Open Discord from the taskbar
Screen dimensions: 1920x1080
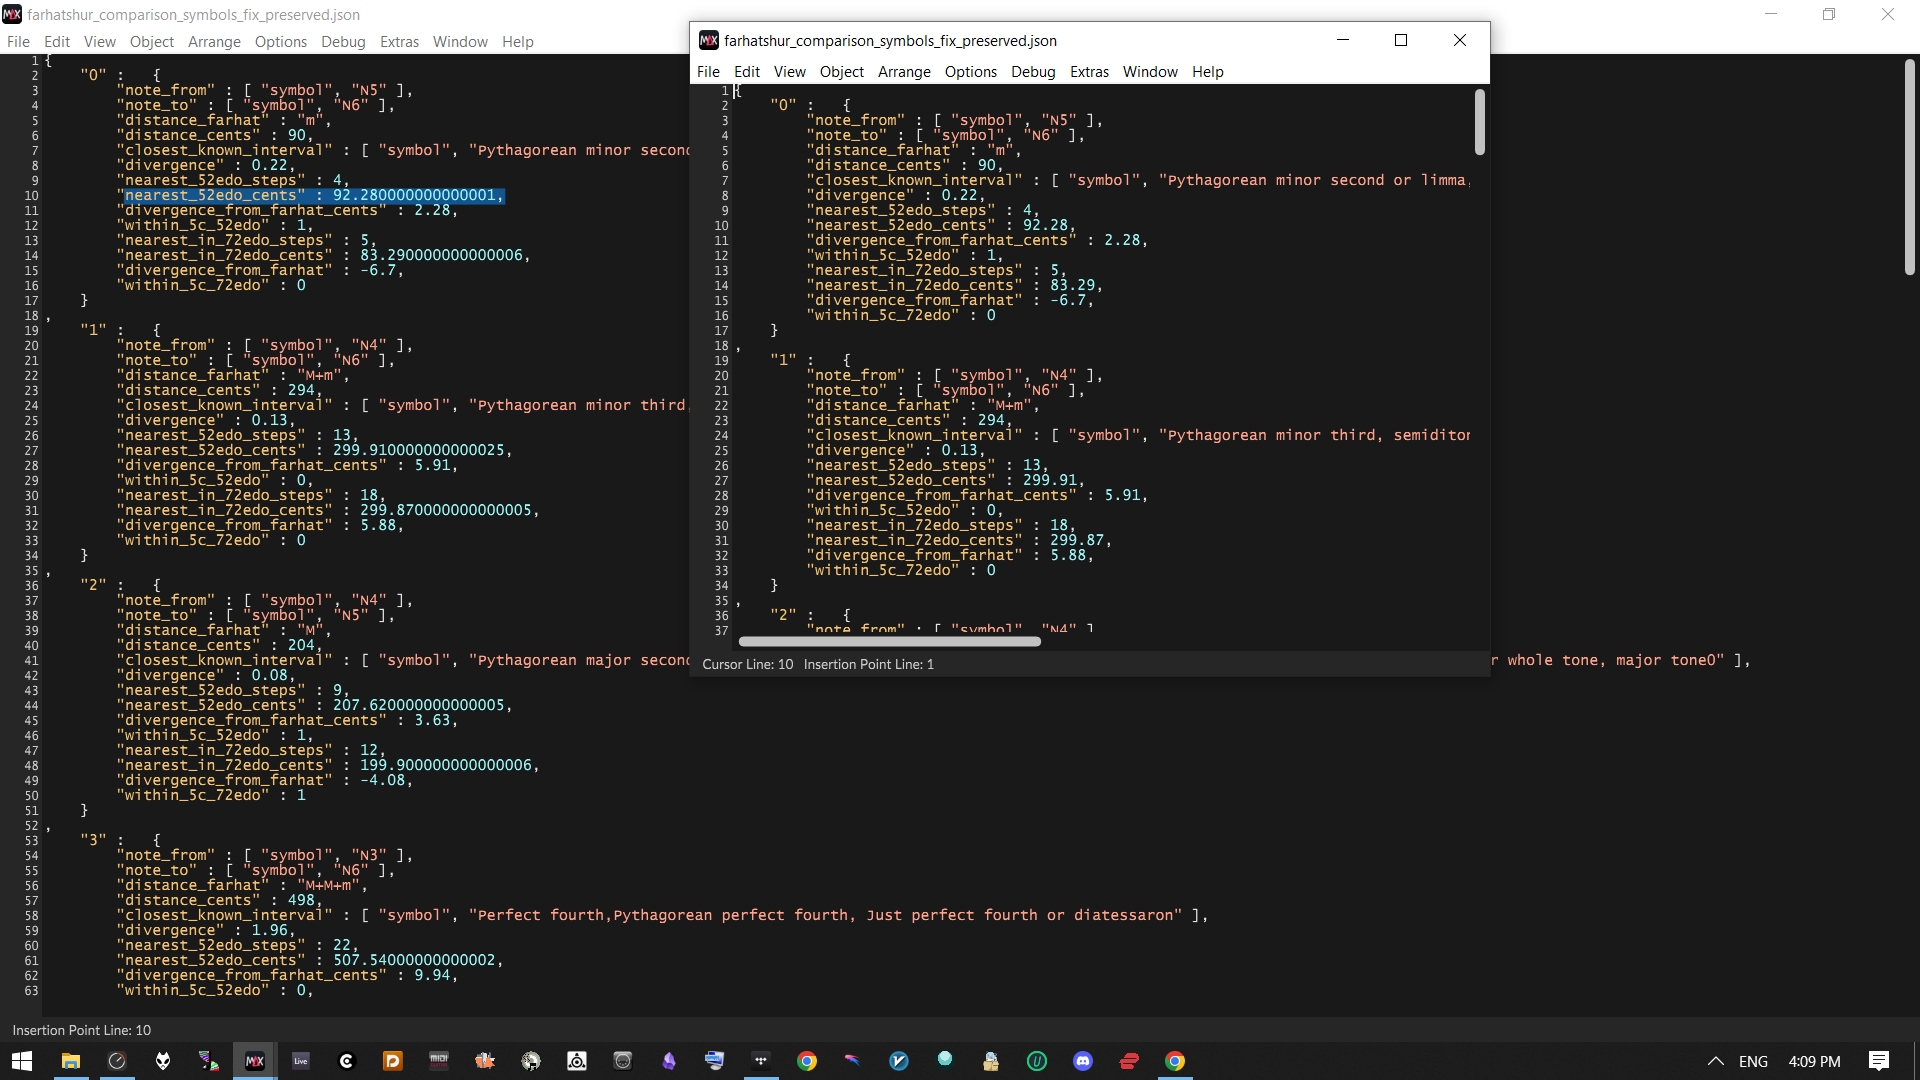pos(1083,1061)
